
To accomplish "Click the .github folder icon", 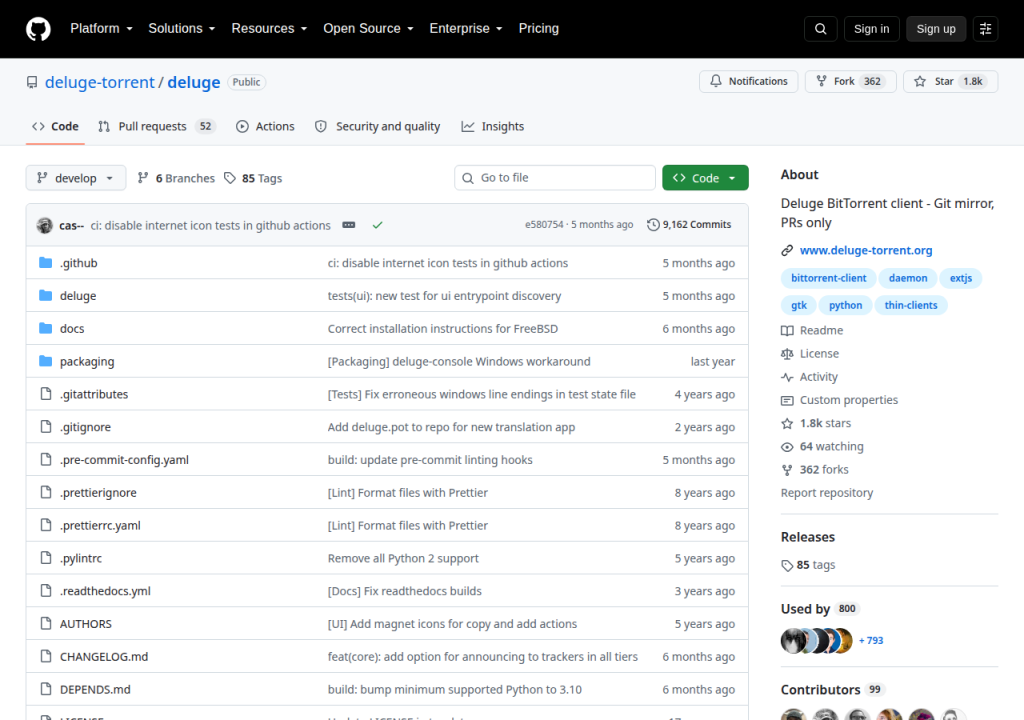I will [45, 263].
